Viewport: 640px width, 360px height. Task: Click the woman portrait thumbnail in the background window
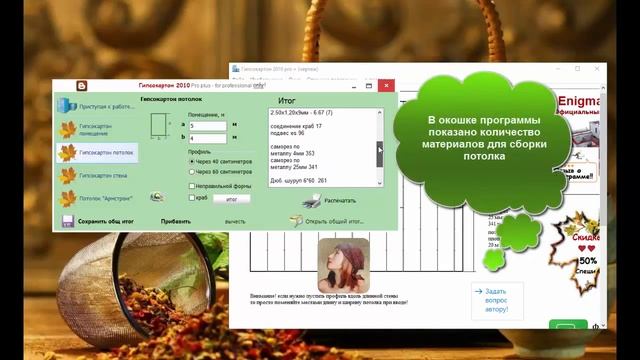point(344,266)
